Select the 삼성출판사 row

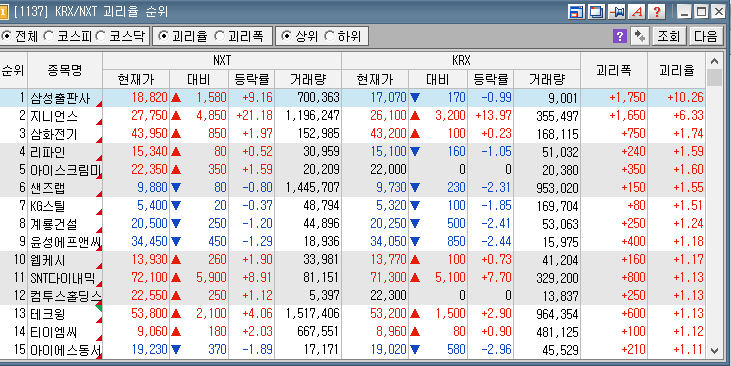(x=352, y=98)
